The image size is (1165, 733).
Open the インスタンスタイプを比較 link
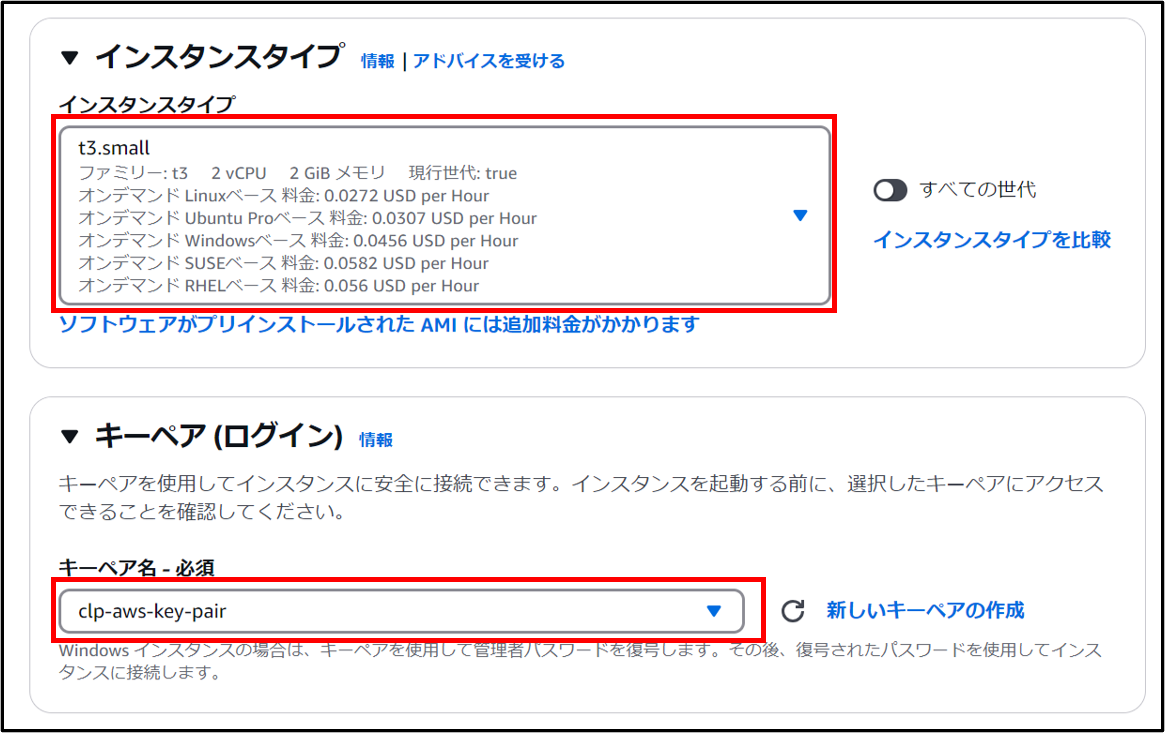(991, 240)
